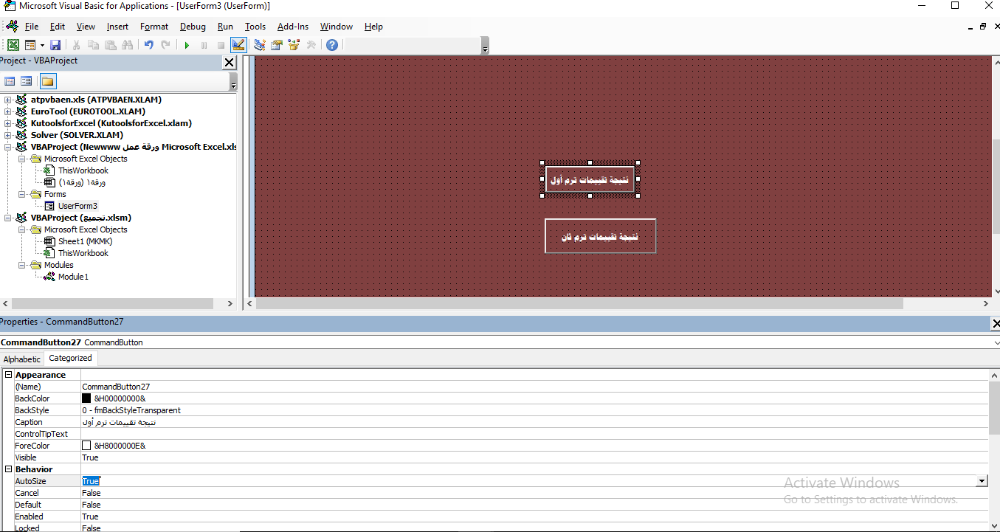Open the Object Browser icon

294,45
